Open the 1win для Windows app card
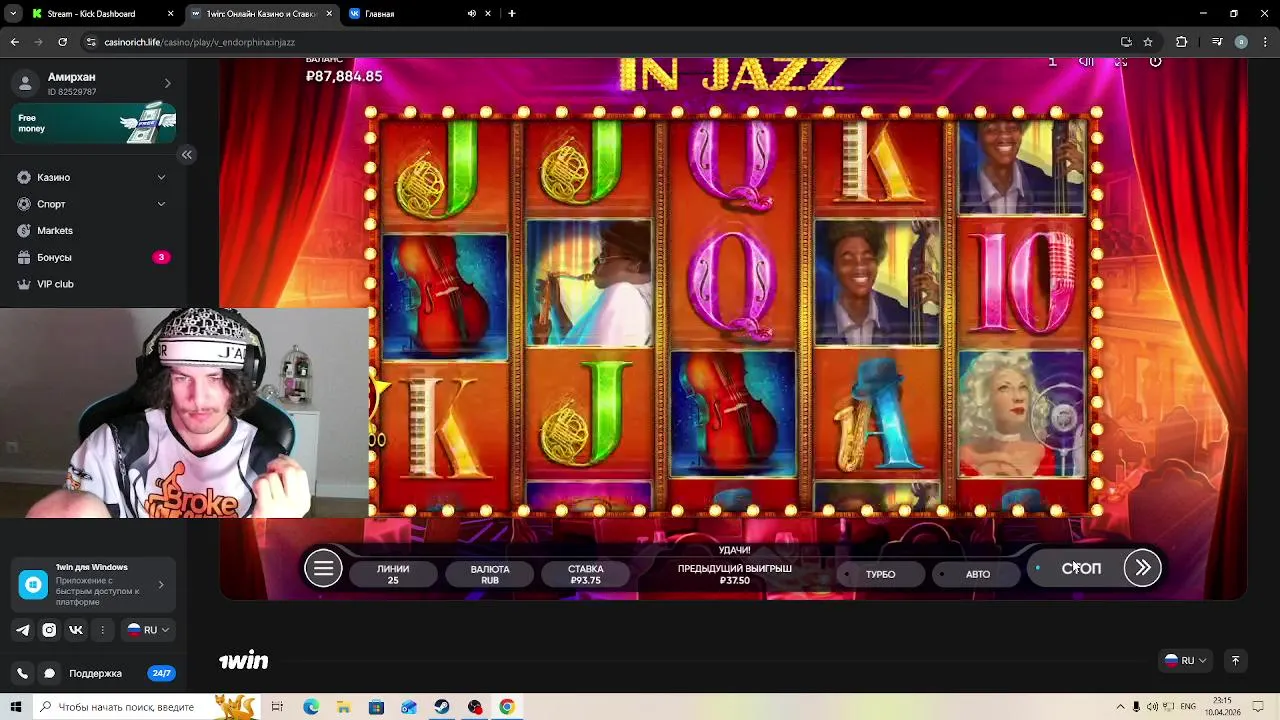Viewport: 1280px width, 720px height. tap(94, 585)
